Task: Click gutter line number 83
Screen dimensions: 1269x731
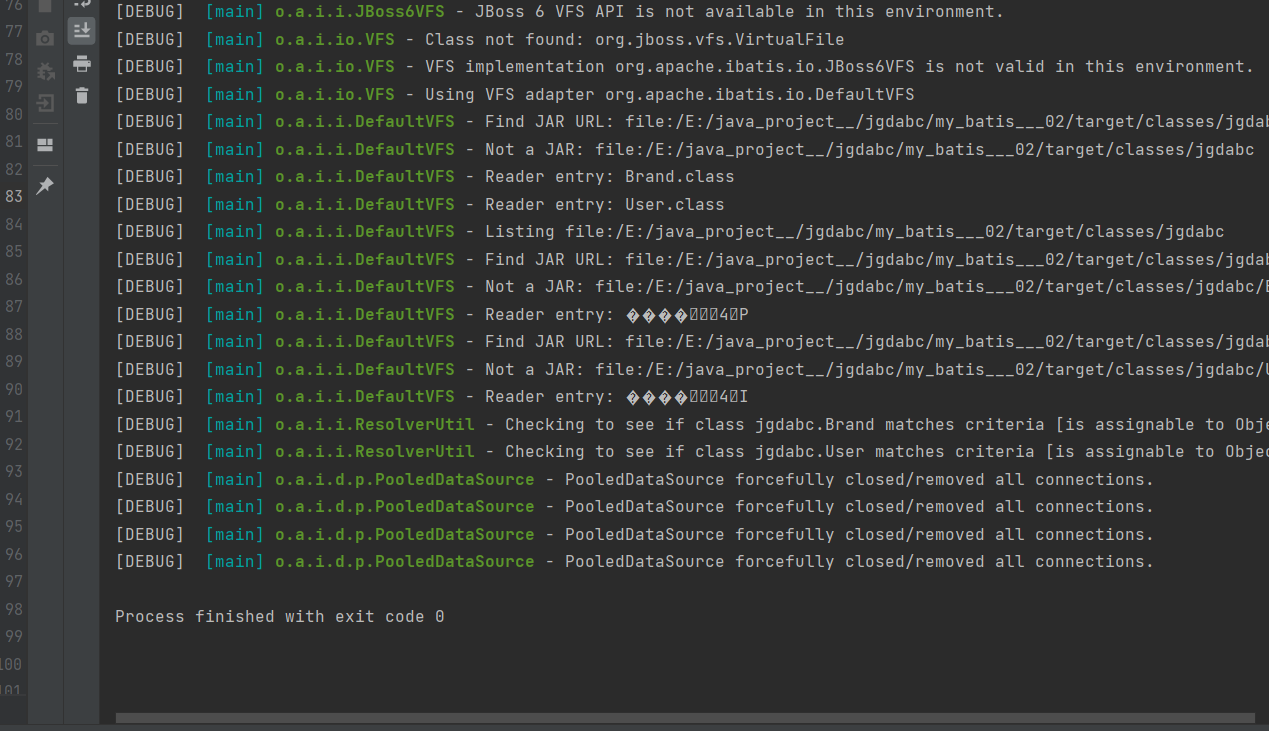Action: click(14, 197)
